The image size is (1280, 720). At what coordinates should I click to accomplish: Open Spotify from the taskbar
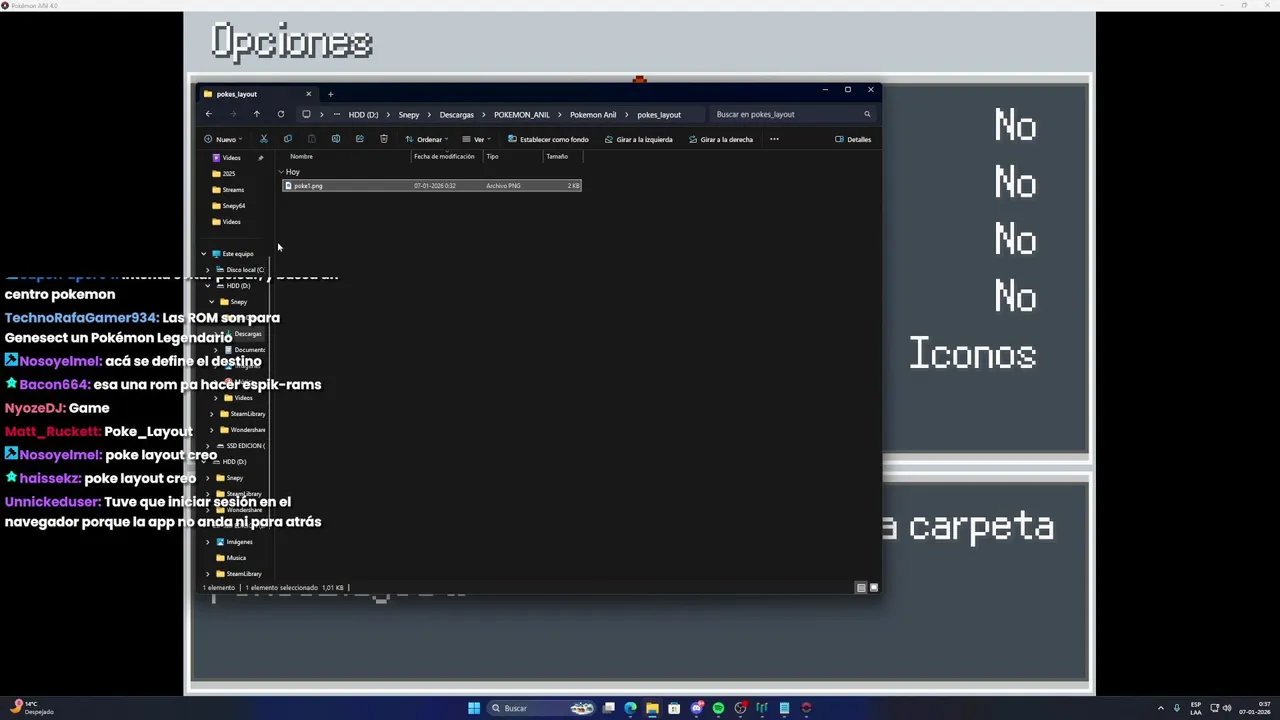(718, 708)
